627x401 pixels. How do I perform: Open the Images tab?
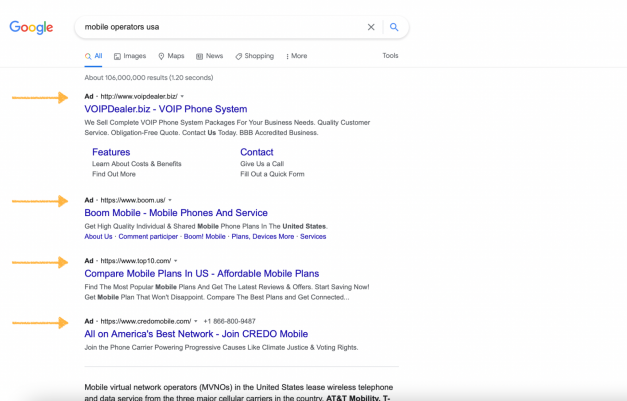click(130, 56)
